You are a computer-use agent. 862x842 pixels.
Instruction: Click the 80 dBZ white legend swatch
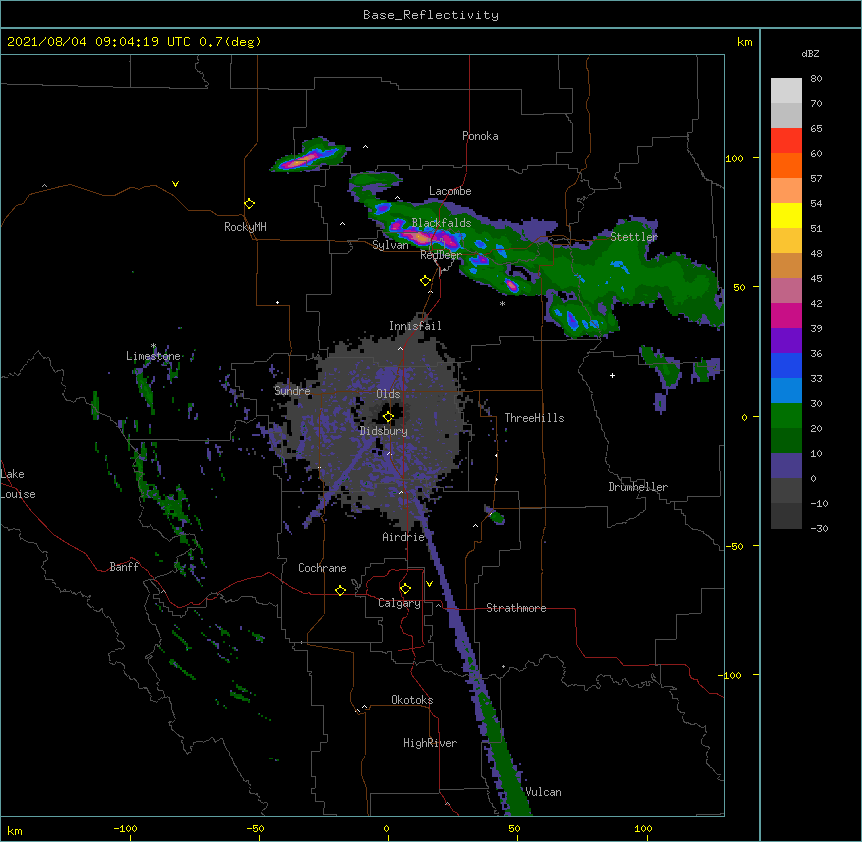click(x=786, y=90)
